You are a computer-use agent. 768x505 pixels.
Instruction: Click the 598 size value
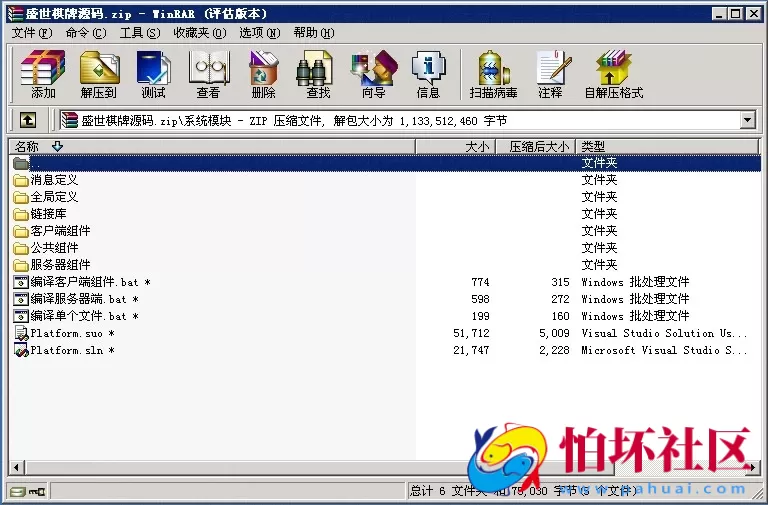[480, 299]
